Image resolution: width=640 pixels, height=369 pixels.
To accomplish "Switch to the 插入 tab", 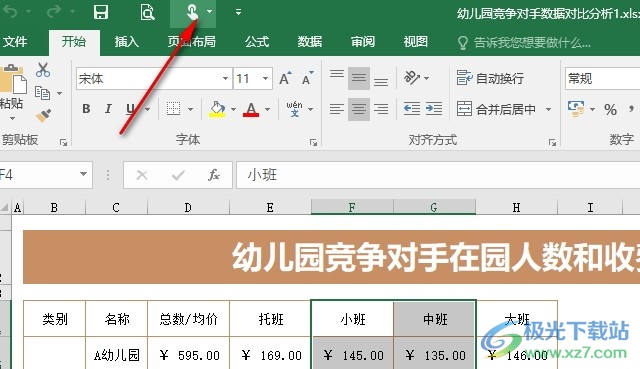I will click(127, 42).
